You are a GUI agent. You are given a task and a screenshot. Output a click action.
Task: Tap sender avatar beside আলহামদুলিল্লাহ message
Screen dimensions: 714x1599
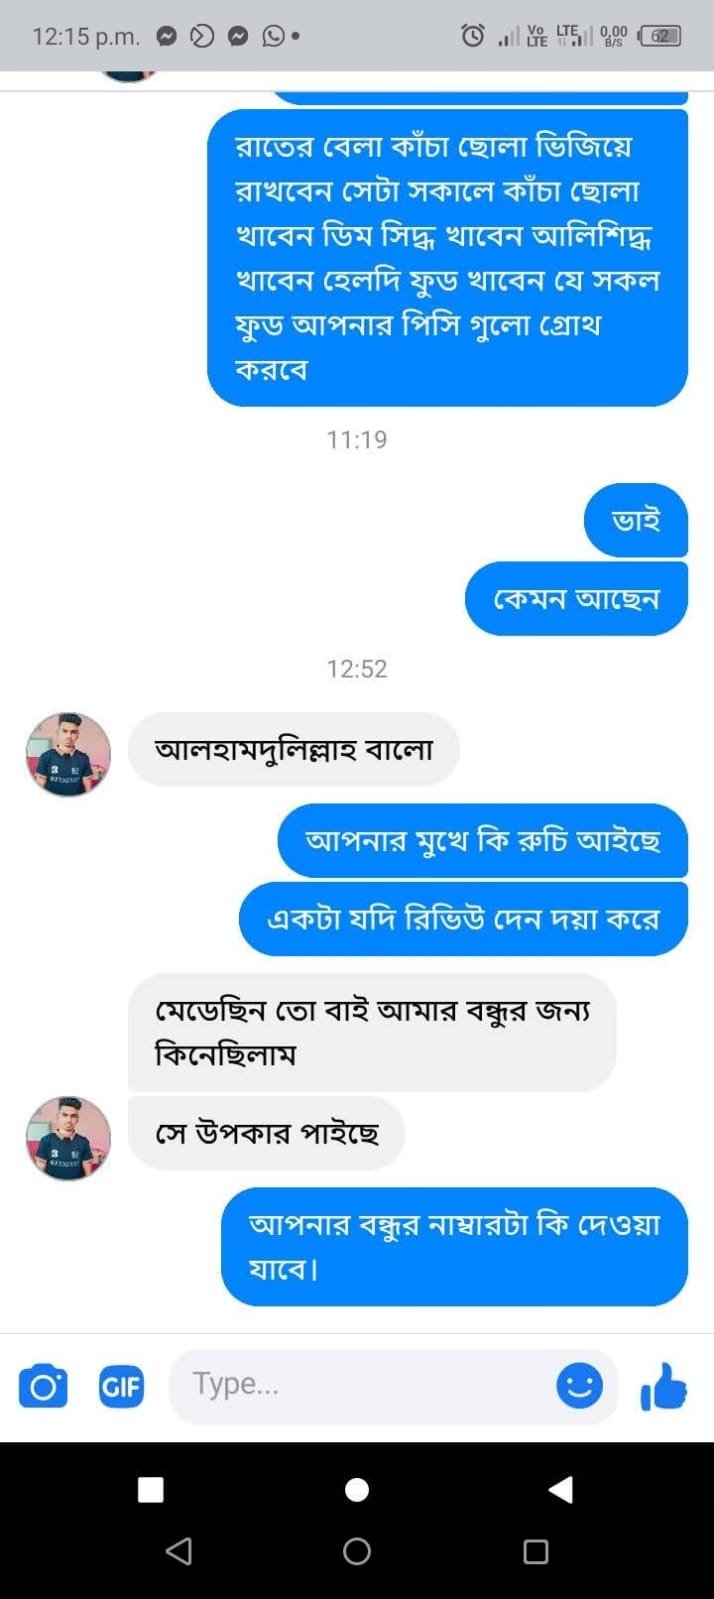(68, 754)
